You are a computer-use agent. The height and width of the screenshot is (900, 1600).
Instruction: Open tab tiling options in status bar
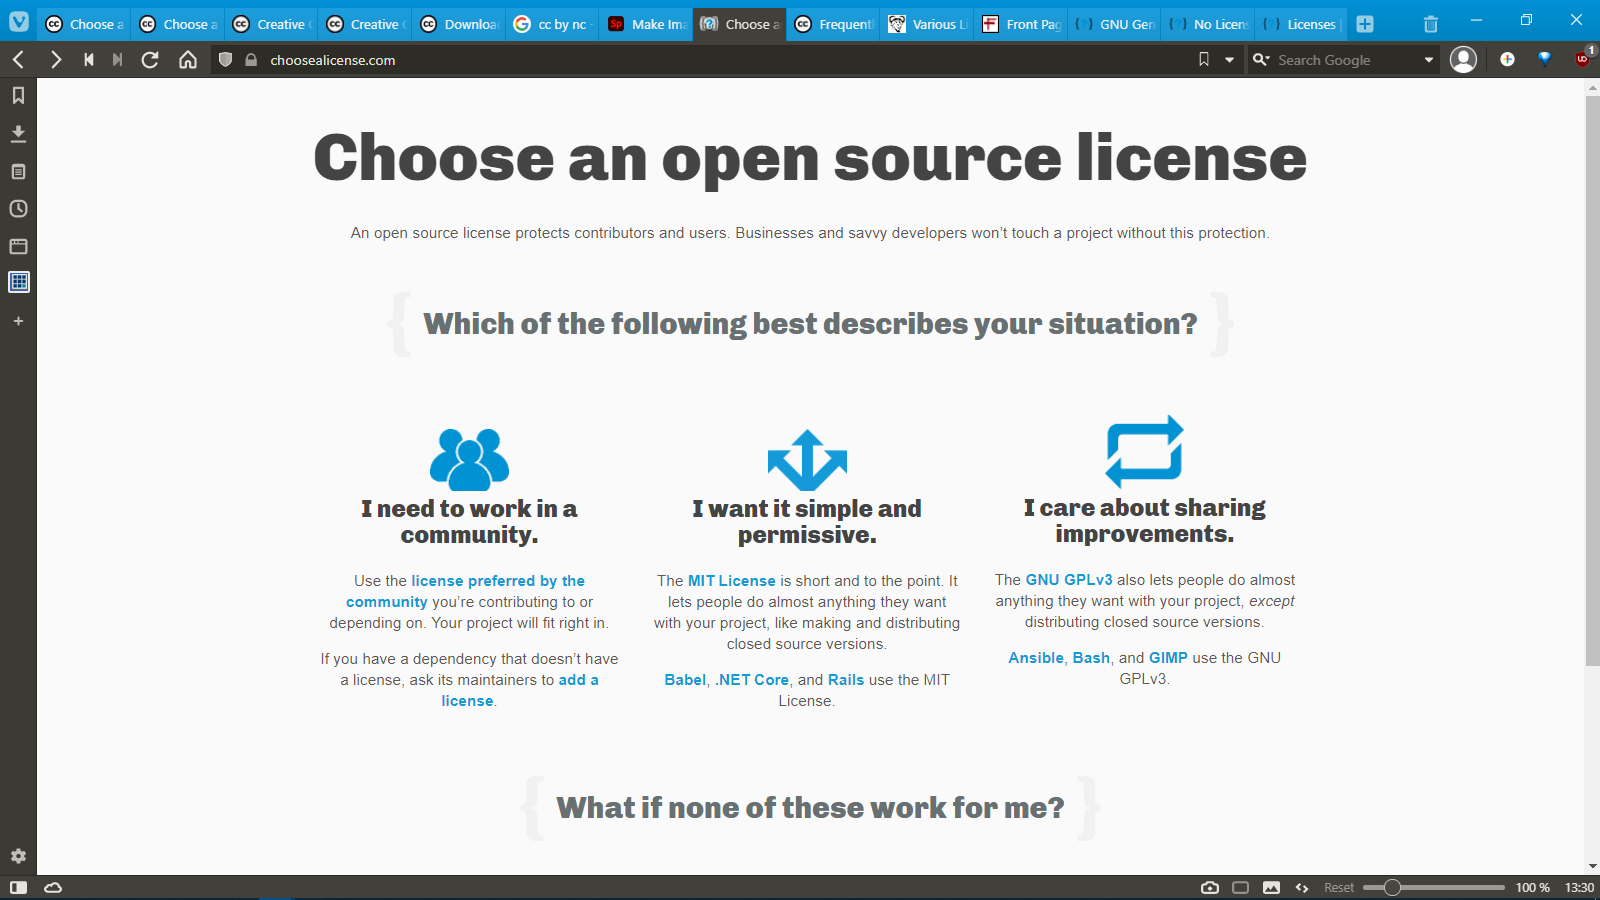[1241, 887]
